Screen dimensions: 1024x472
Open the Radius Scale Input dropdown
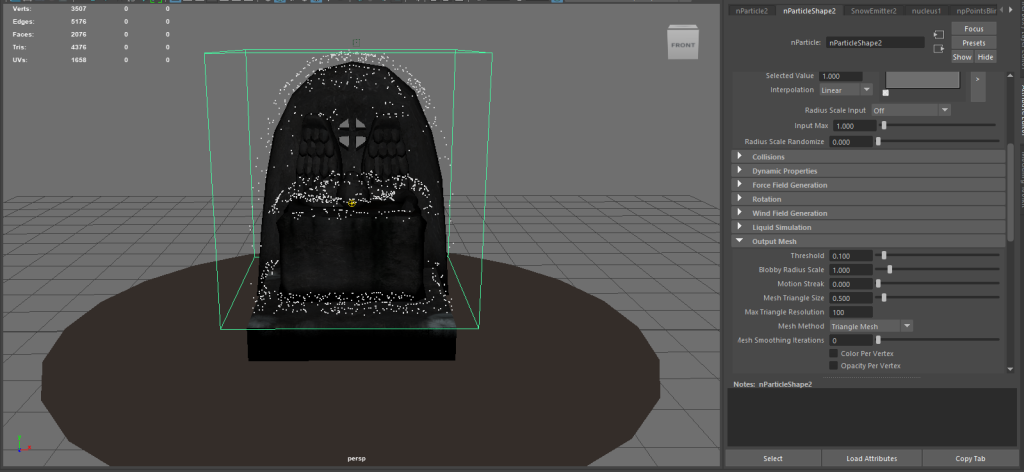pyautogui.click(x=909, y=110)
